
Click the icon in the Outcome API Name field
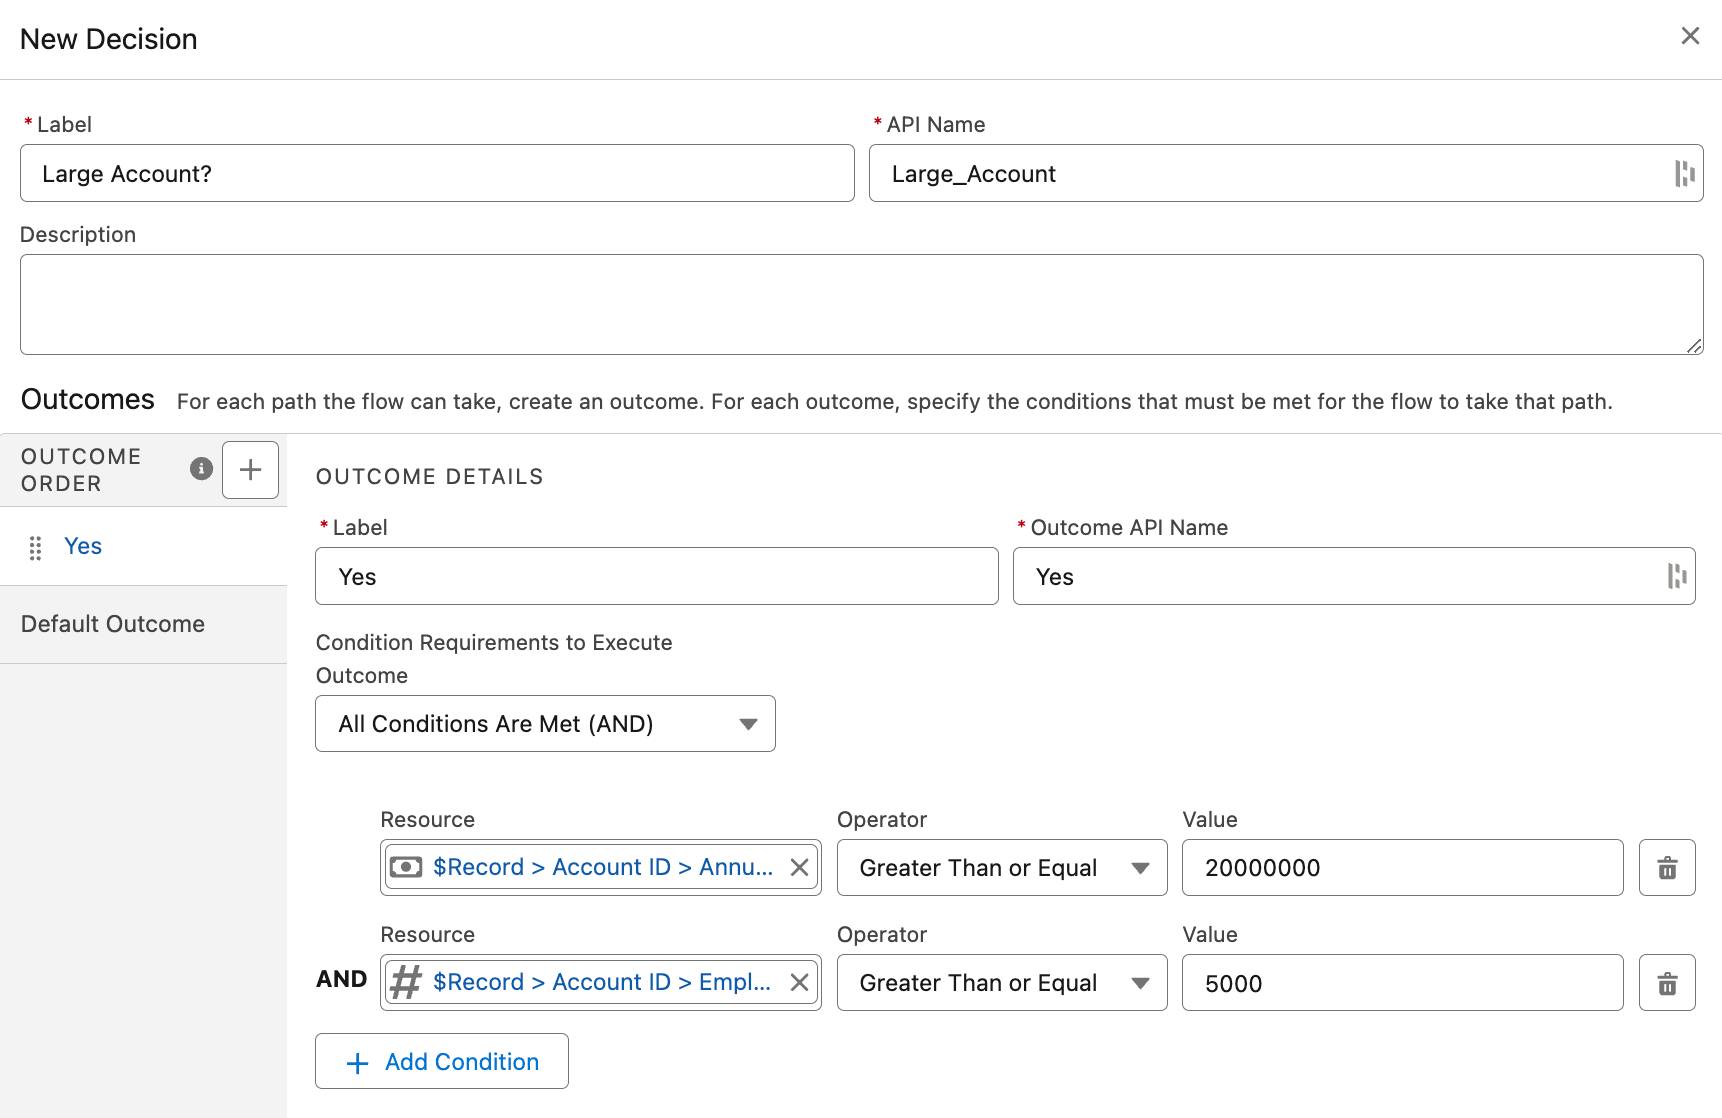1677,576
